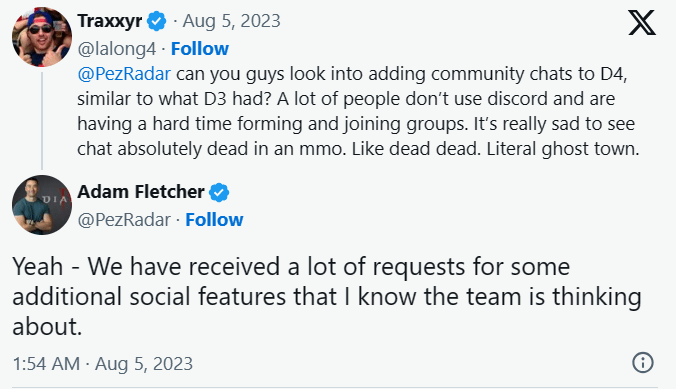
Task: Click the blue @PezRadar mention in tweet
Action: click(x=124, y=74)
